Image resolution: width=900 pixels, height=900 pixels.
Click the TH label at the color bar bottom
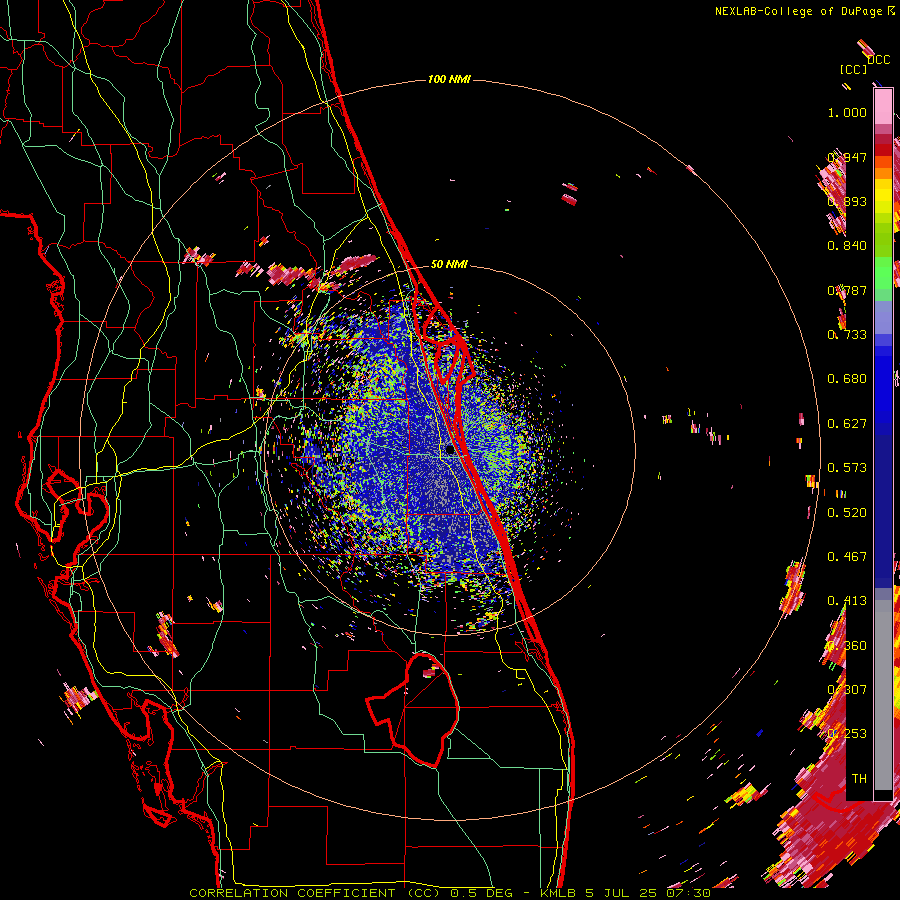tap(859, 779)
